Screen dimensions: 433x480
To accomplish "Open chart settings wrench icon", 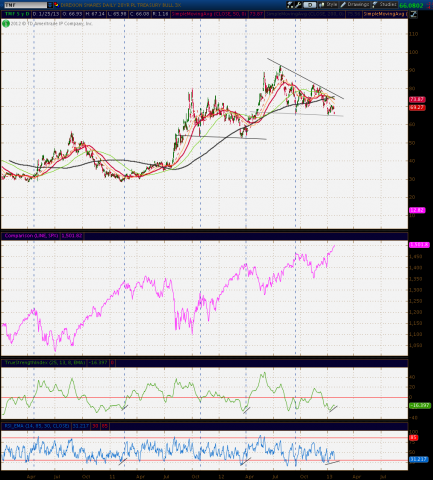I will 298,5.
